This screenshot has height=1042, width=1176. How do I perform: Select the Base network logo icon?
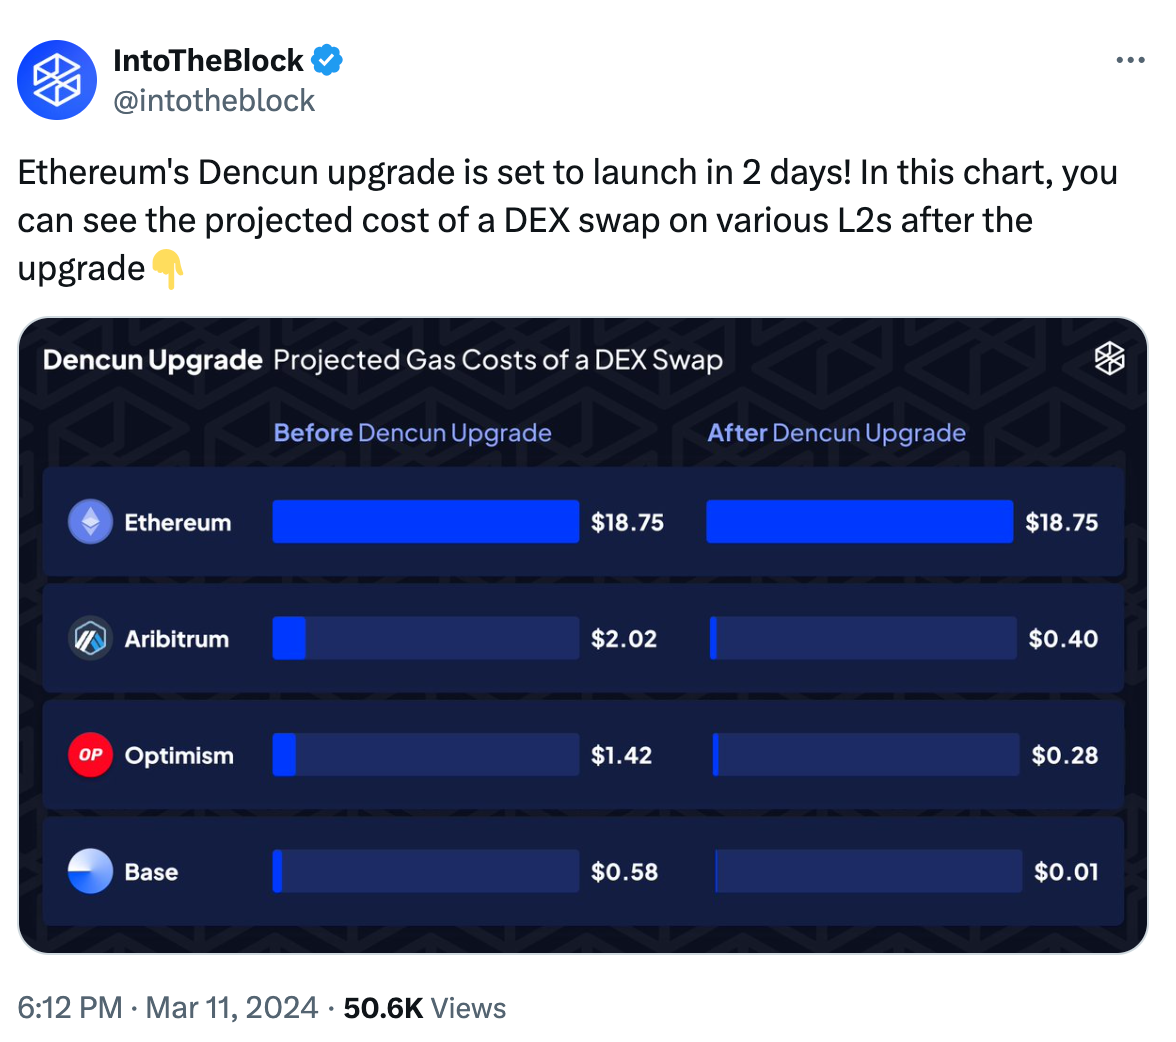(x=89, y=871)
